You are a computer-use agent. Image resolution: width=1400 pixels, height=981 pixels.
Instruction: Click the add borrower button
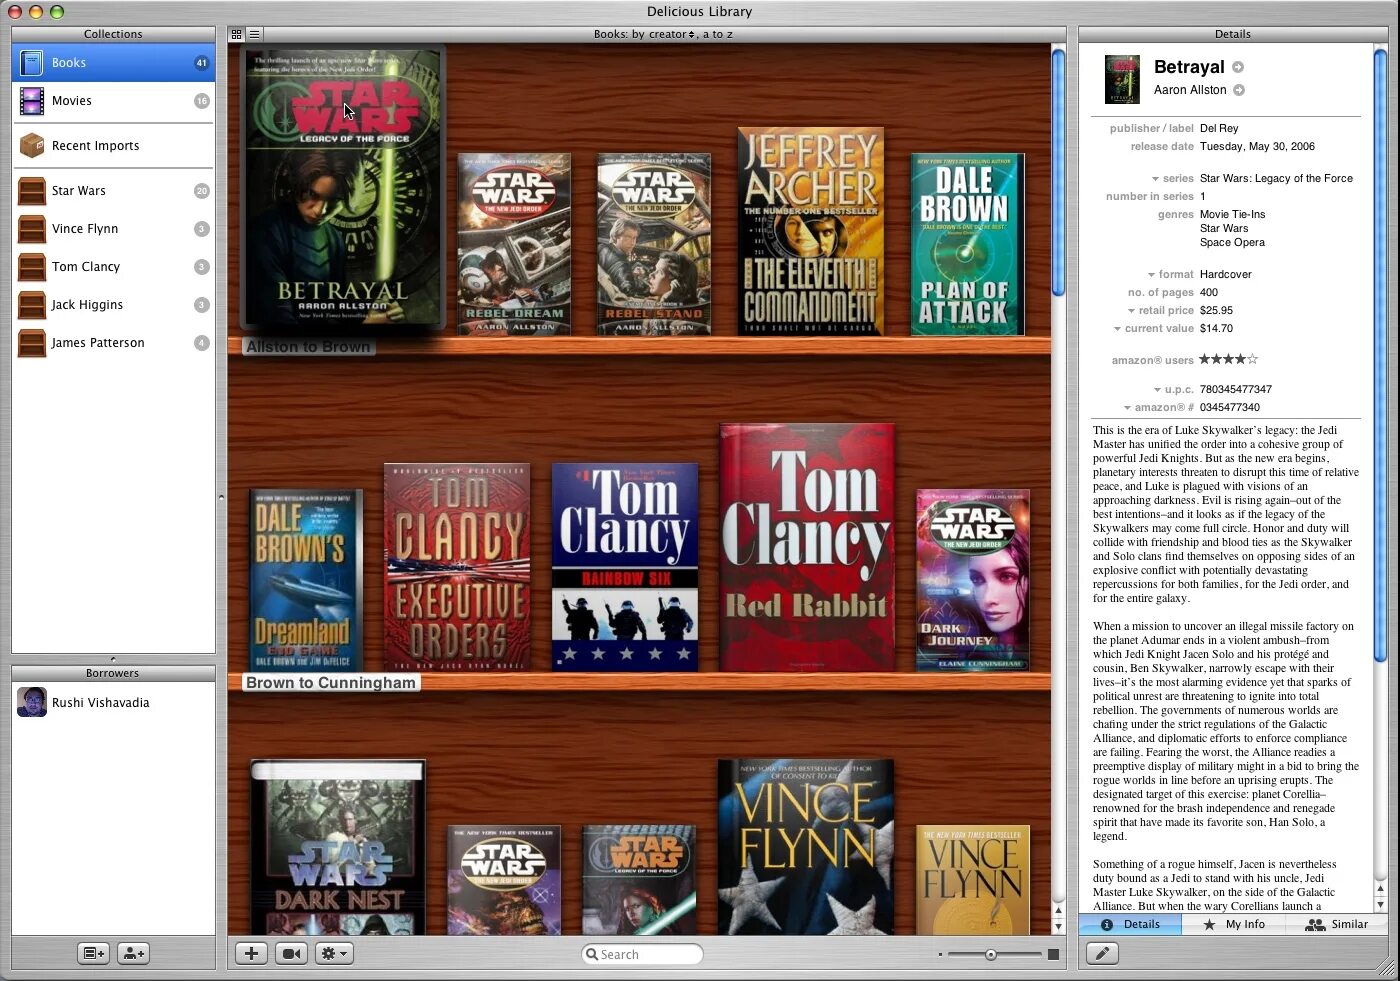133,954
